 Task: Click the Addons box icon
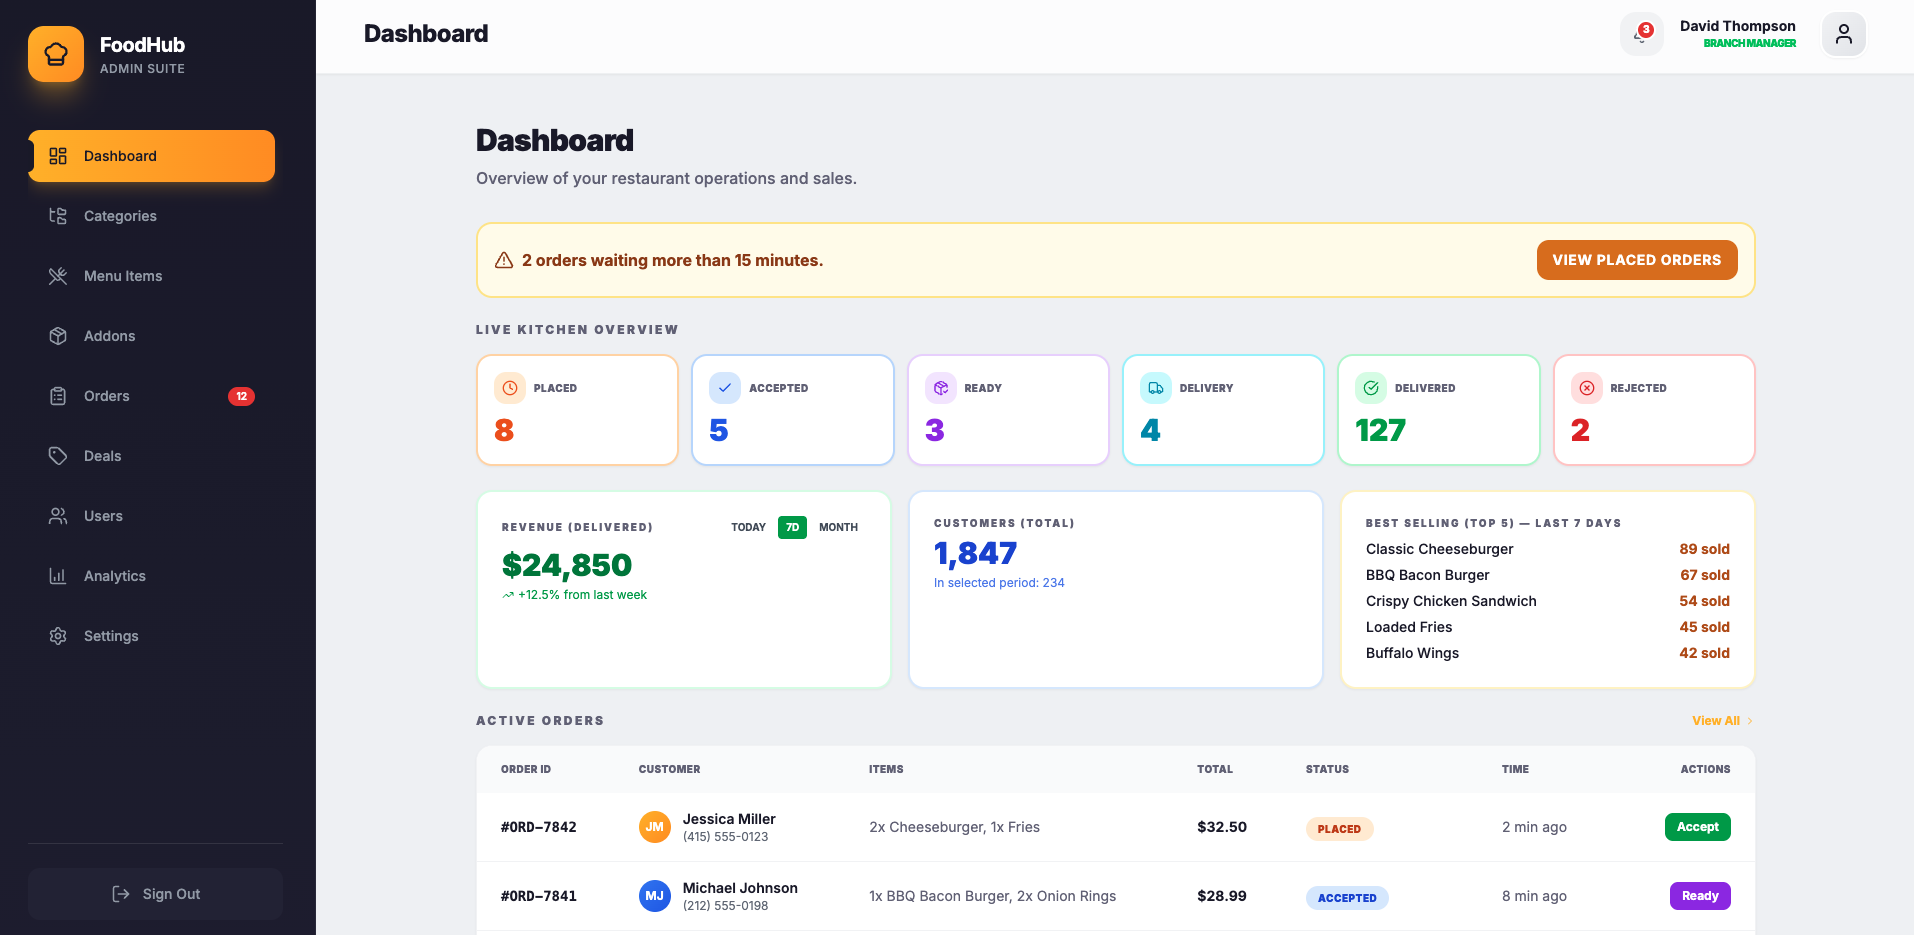pos(58,336)
